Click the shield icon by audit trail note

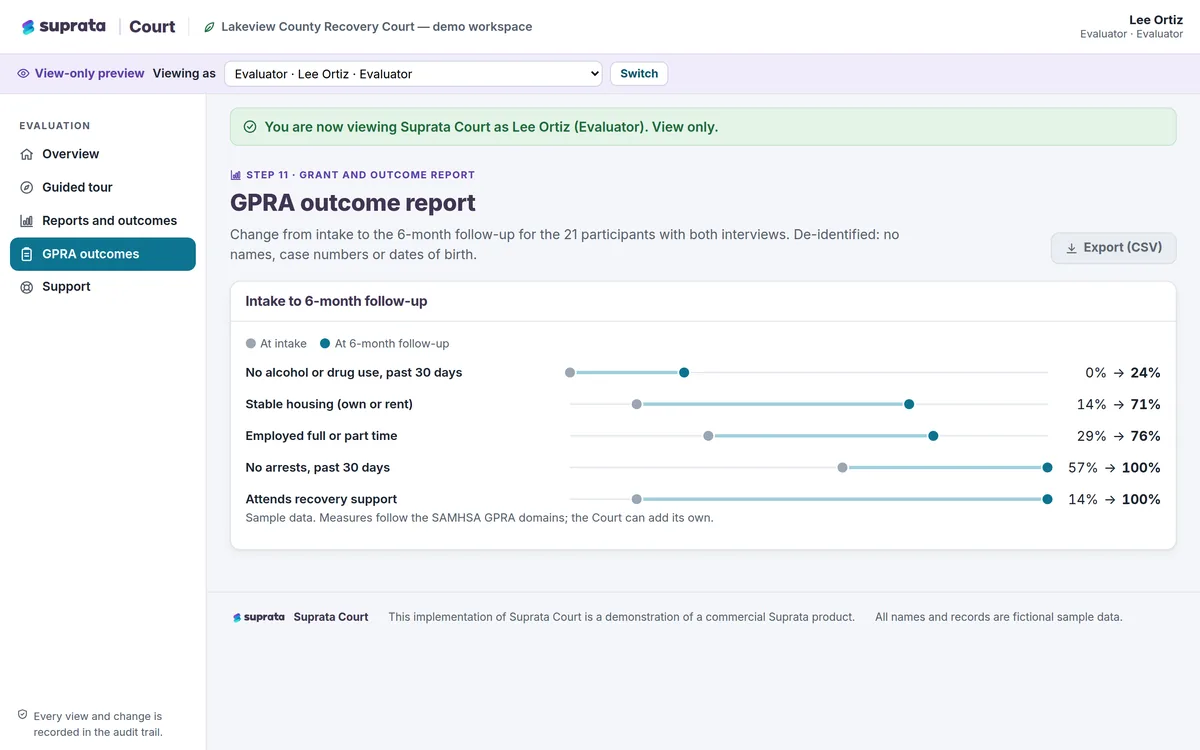click(22, 715)
